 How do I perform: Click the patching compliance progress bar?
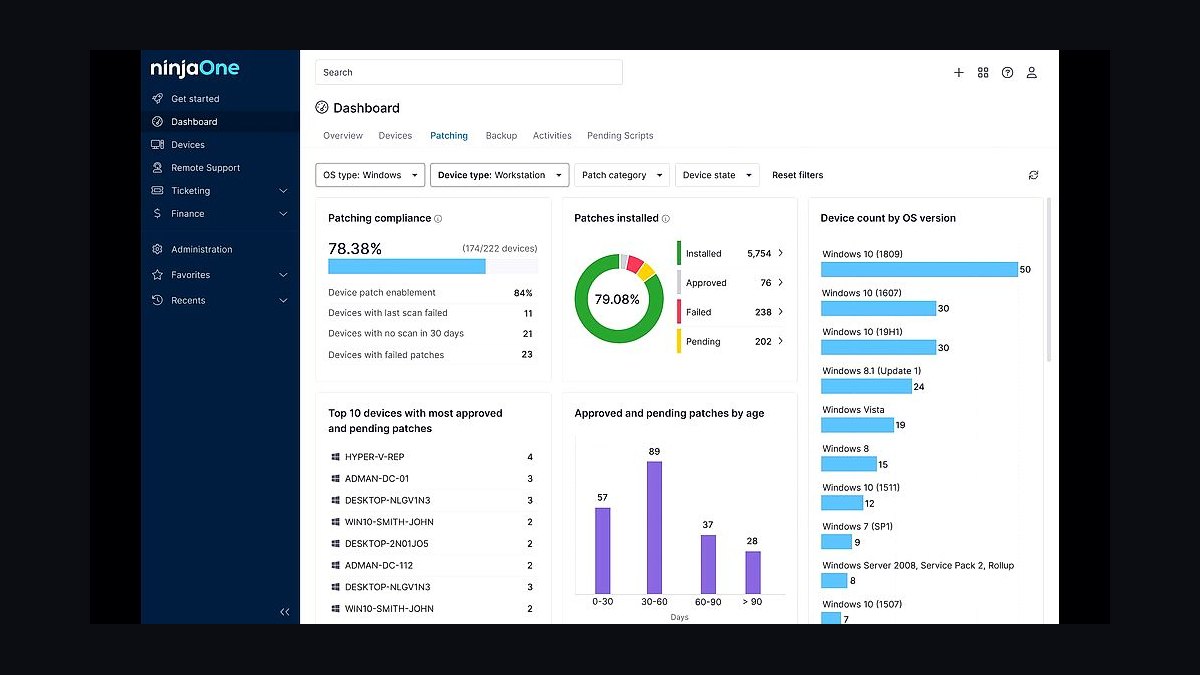click(433, 267)
